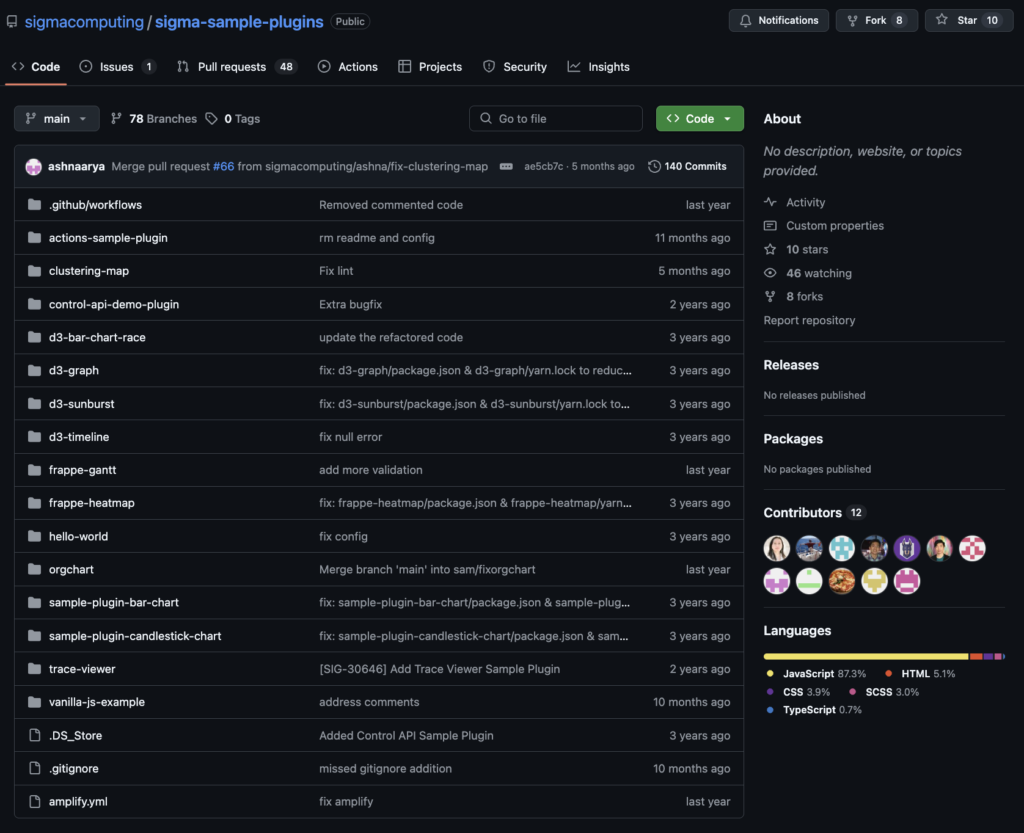This screenshot has height=833, width=1024.
Task: Open commit hash ae5cb7c
Action: [x=543, y=166]
